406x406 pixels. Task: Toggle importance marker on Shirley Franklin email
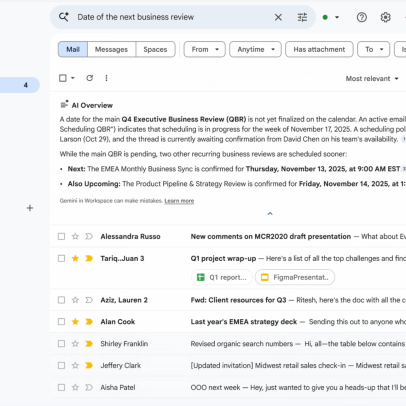click(89, 344)
